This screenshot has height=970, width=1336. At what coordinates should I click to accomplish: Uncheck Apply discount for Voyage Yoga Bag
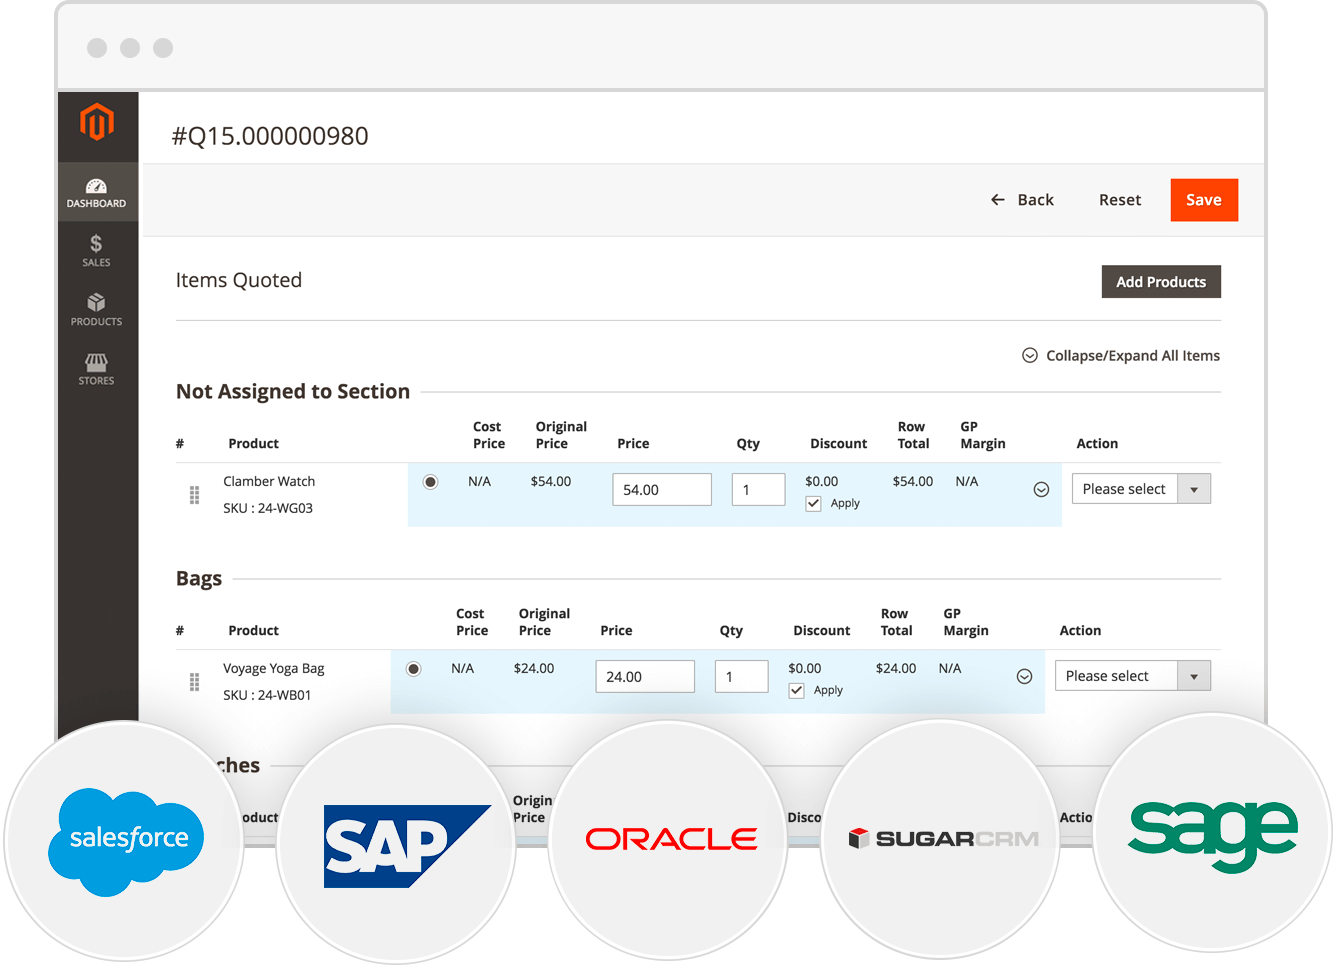click(x=797, y=691)
